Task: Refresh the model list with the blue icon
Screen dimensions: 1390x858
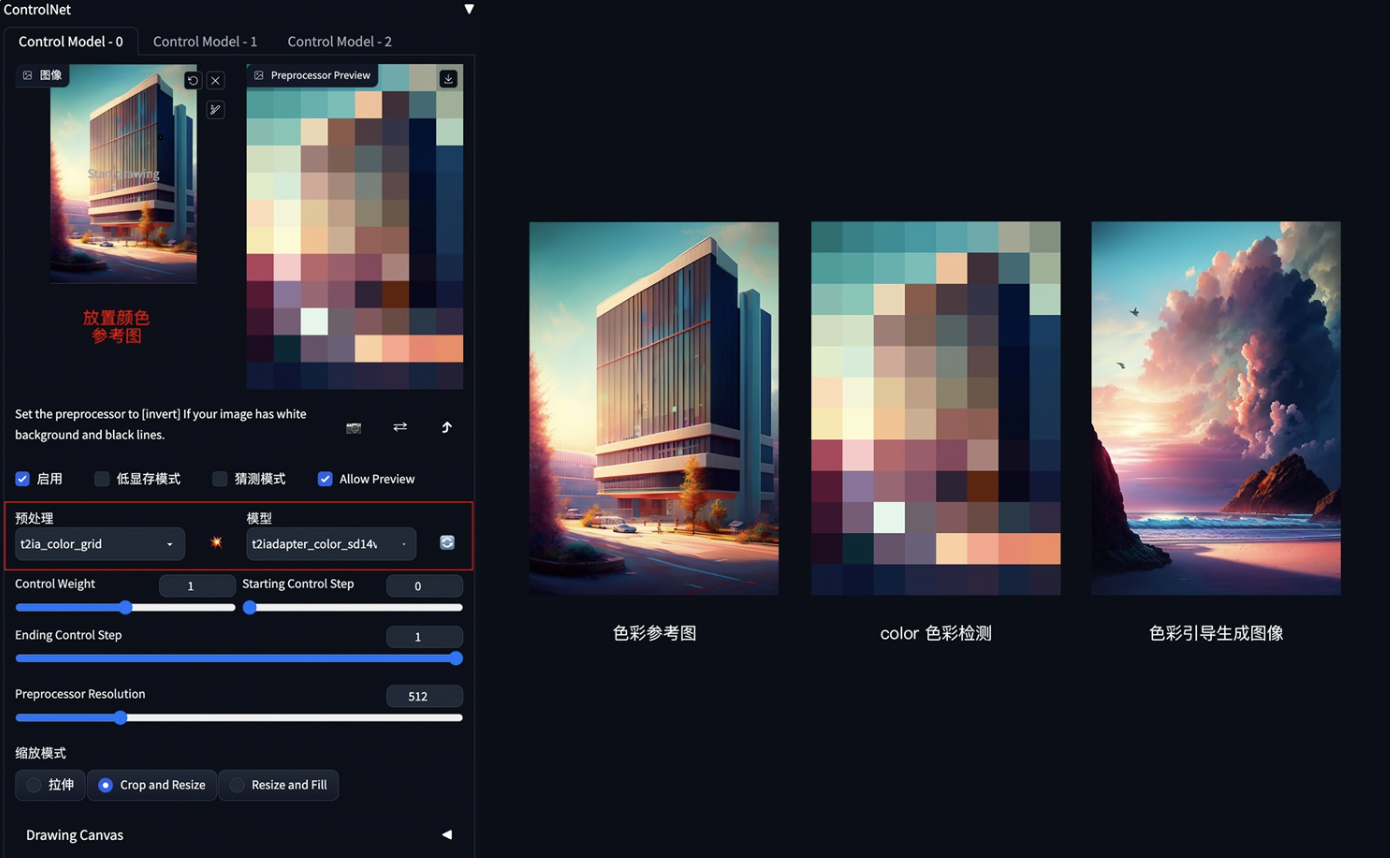Action: pos(447,542)
